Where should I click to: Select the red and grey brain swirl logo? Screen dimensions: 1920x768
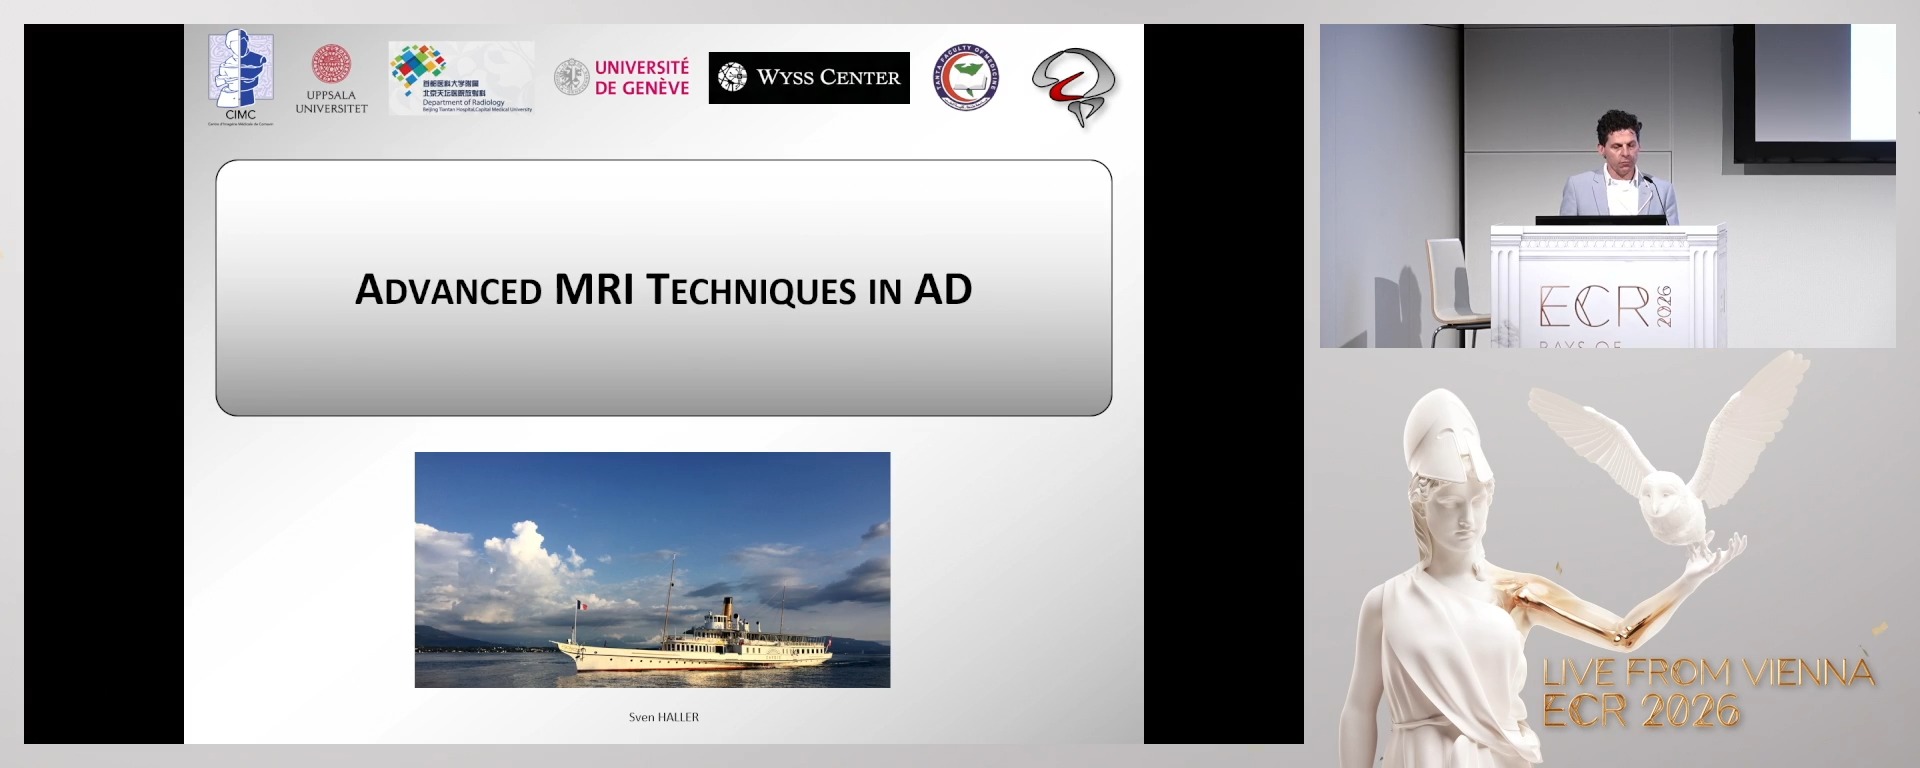click(x=1074, y=85)
